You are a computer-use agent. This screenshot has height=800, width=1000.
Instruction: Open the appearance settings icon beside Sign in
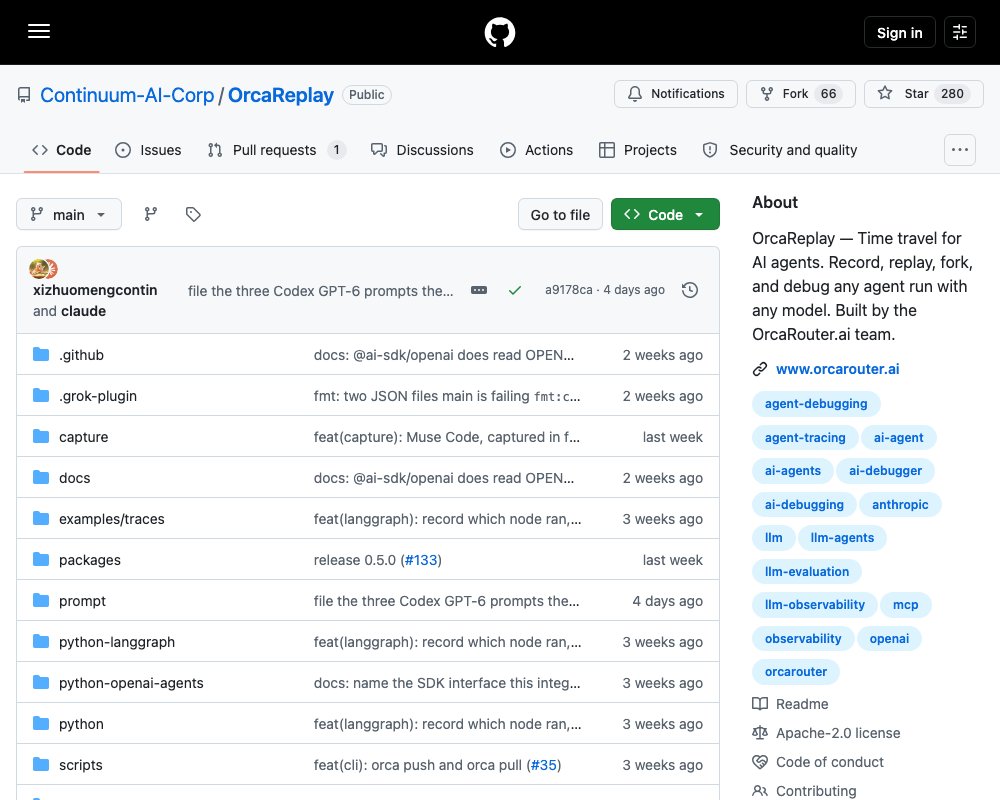point(960,32)
